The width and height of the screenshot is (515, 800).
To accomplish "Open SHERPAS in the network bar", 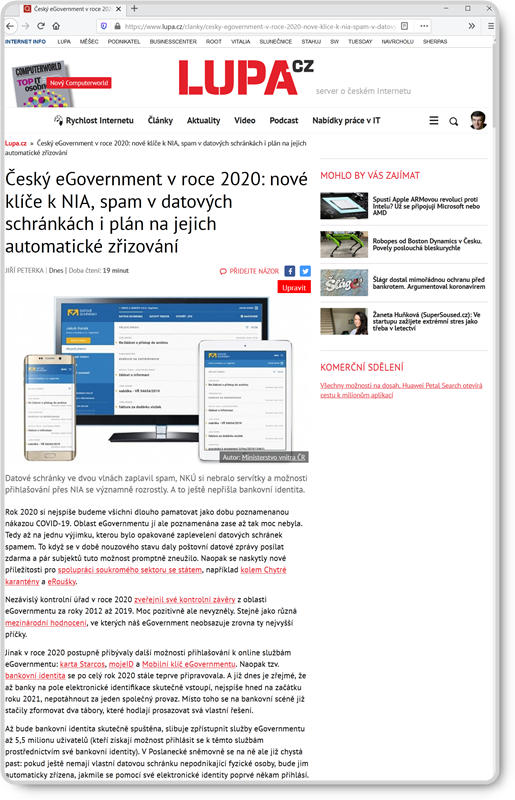I will pyautogui.click(x=435, y=42).
